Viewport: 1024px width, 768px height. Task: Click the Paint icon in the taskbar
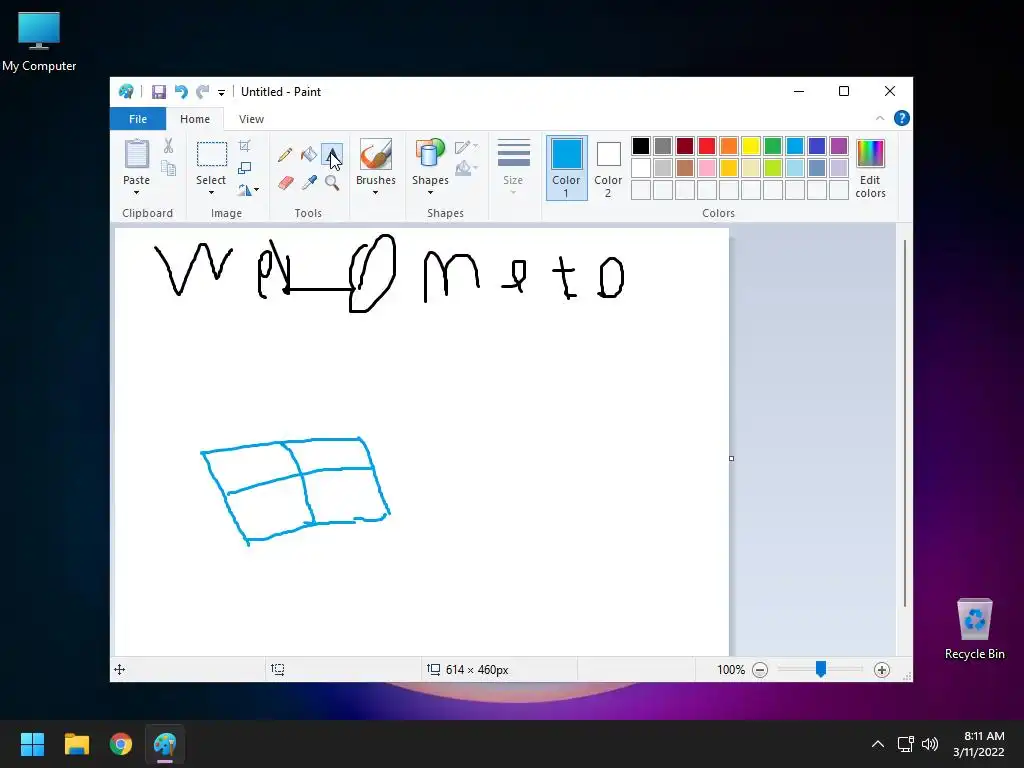[165, 744]
